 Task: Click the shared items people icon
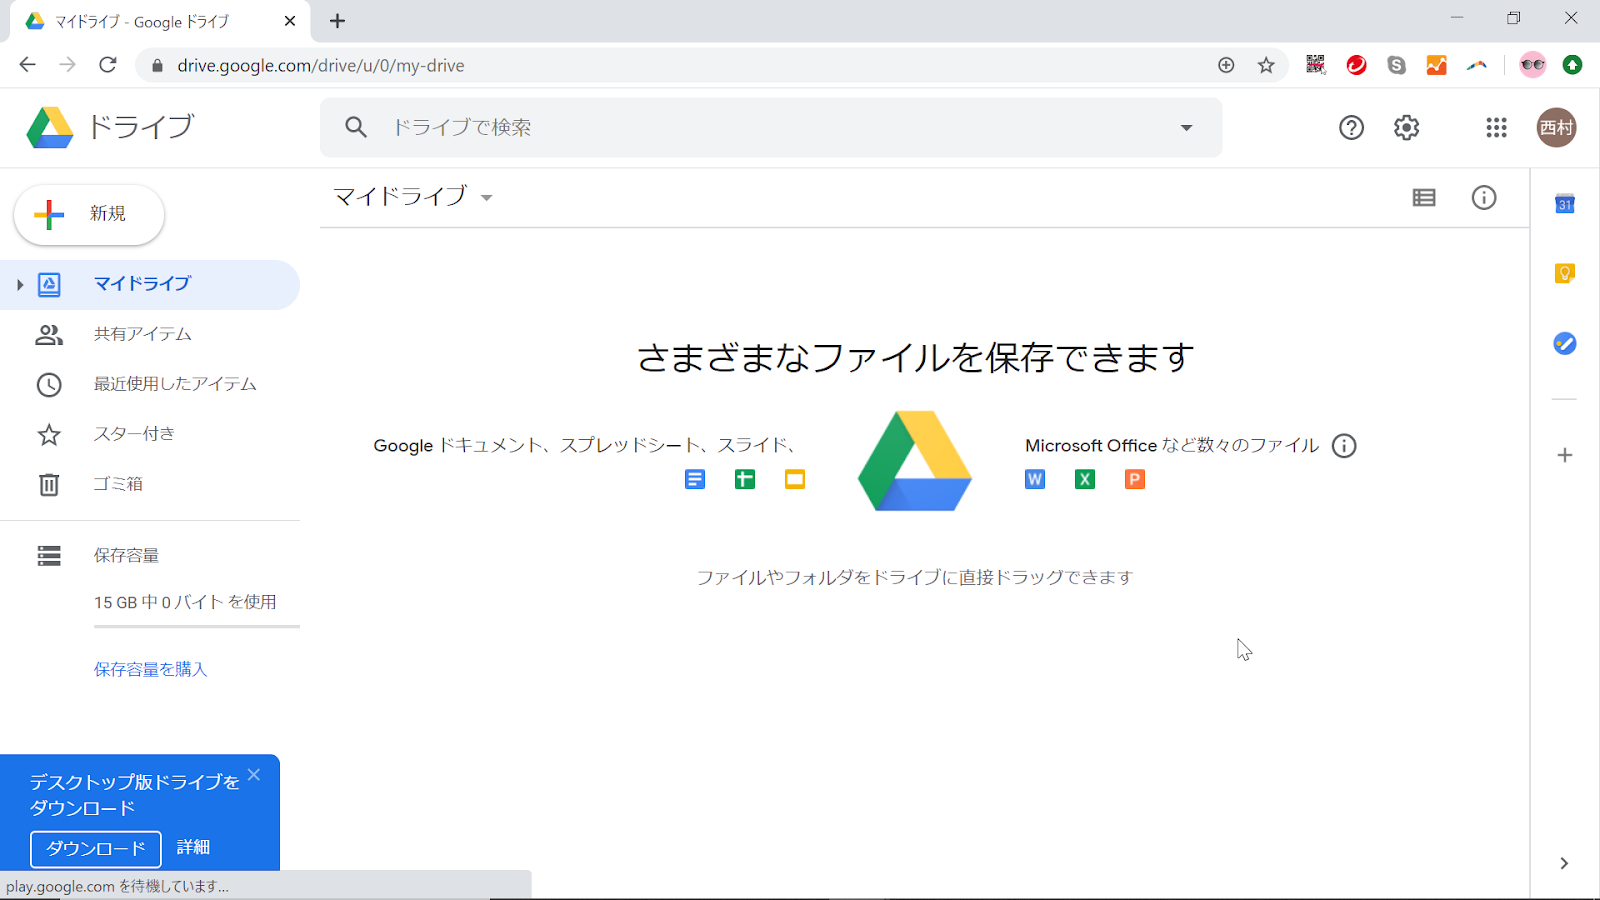tap(49, 335)
